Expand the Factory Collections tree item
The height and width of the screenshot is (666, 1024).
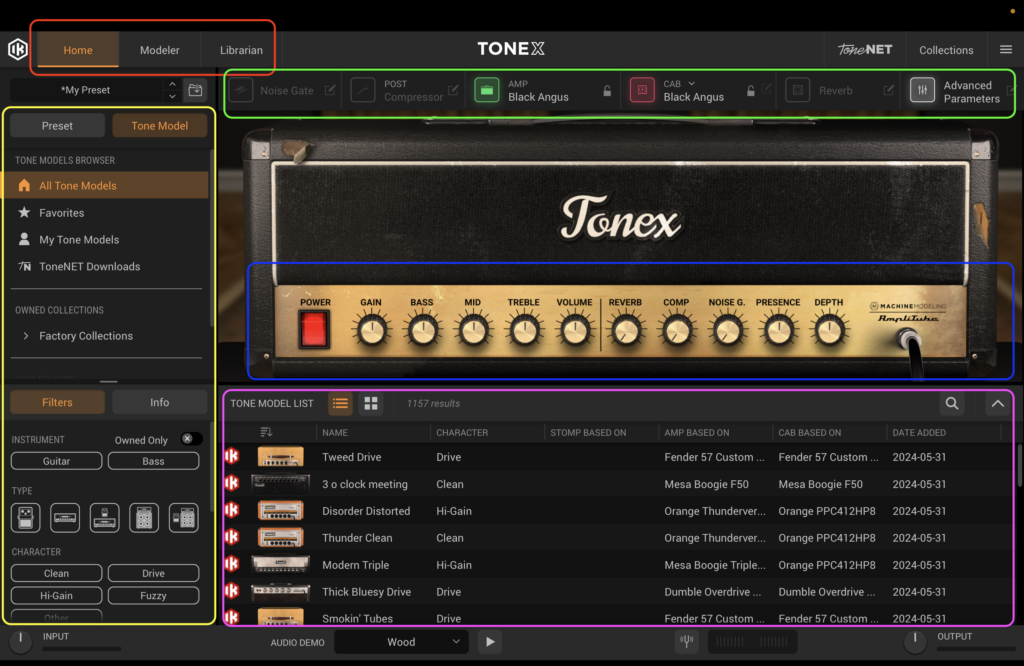[25, 336]
